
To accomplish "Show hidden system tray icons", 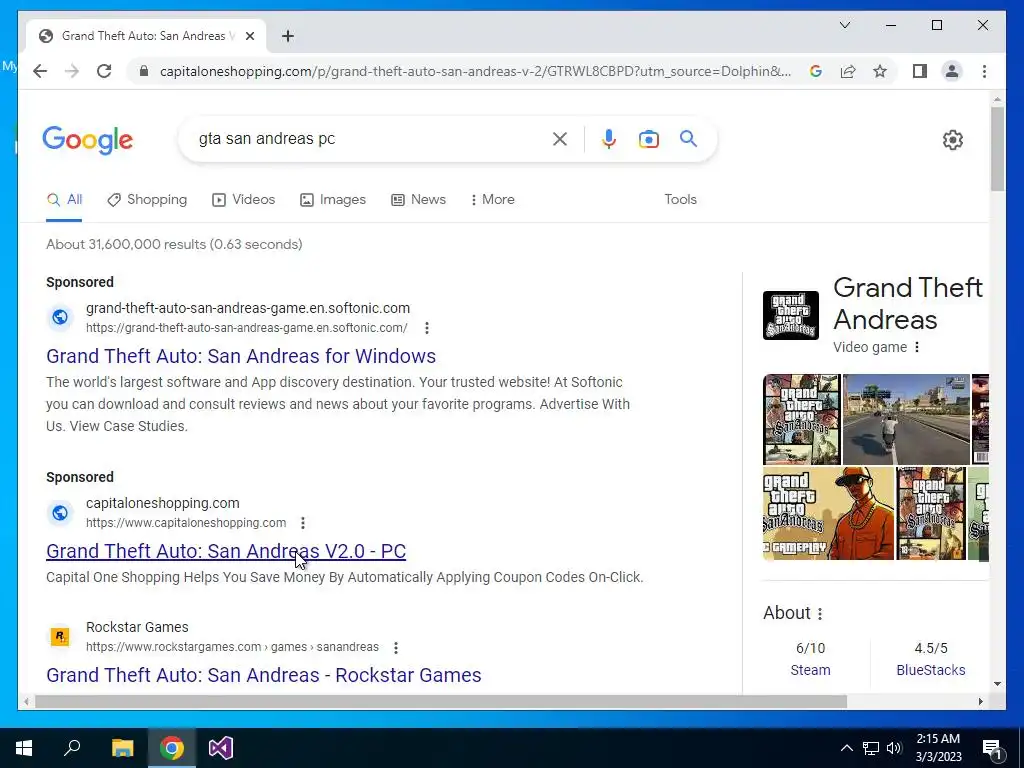I will 846,748.
